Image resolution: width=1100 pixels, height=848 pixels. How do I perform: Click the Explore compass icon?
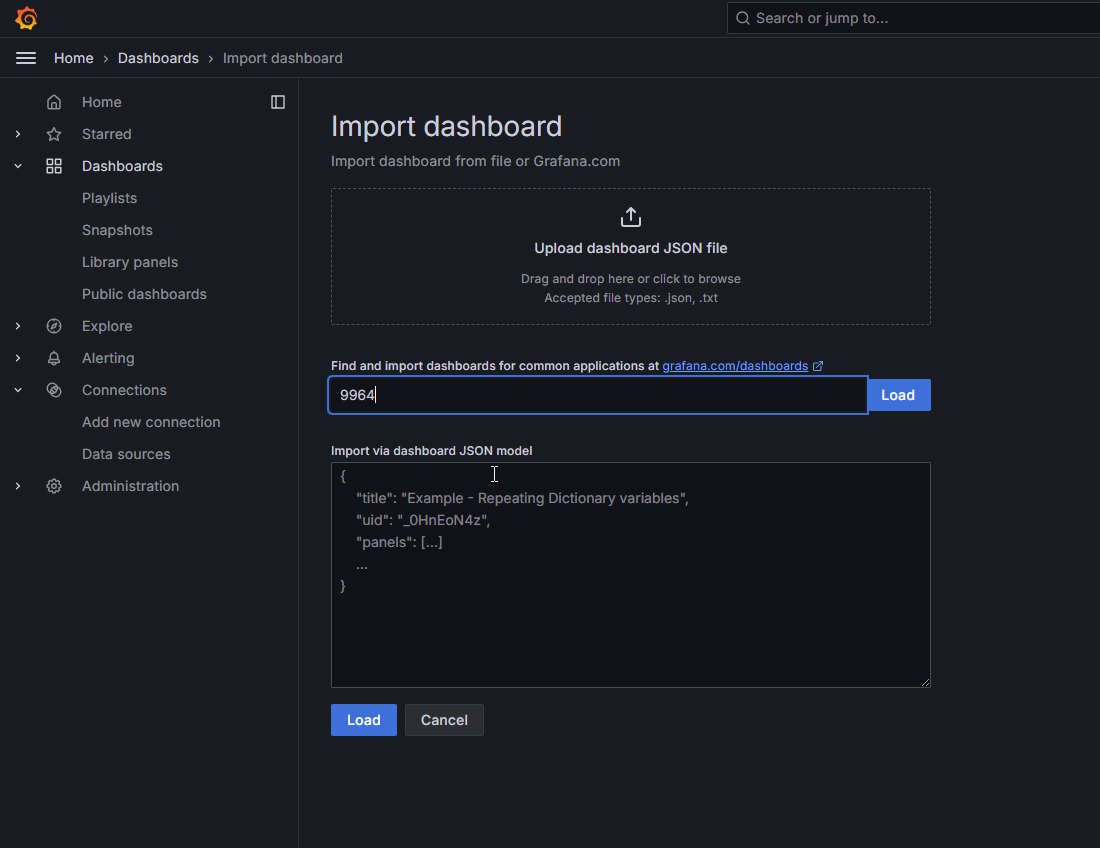(x=54, y=326)
